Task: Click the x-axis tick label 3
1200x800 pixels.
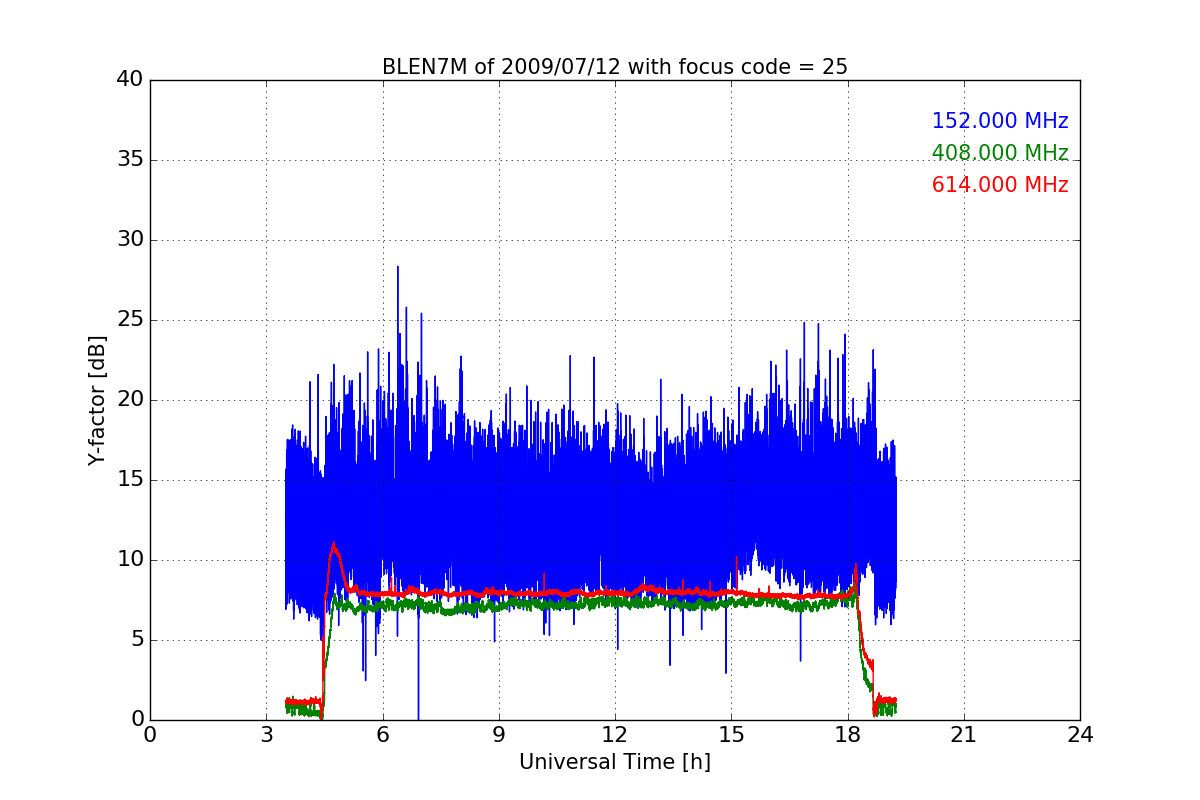Action: [x=266, y=735]
